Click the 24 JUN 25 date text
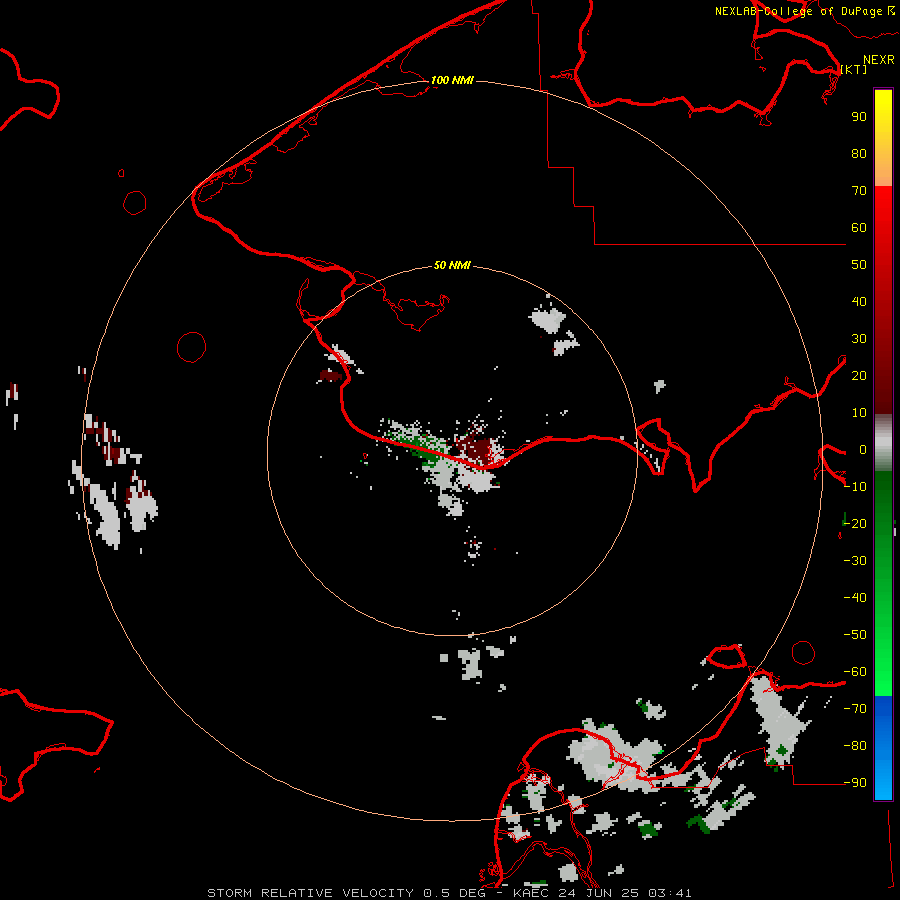Image resolution: width=900 pixels, height=900 pixels. click(x=598, y=893)
